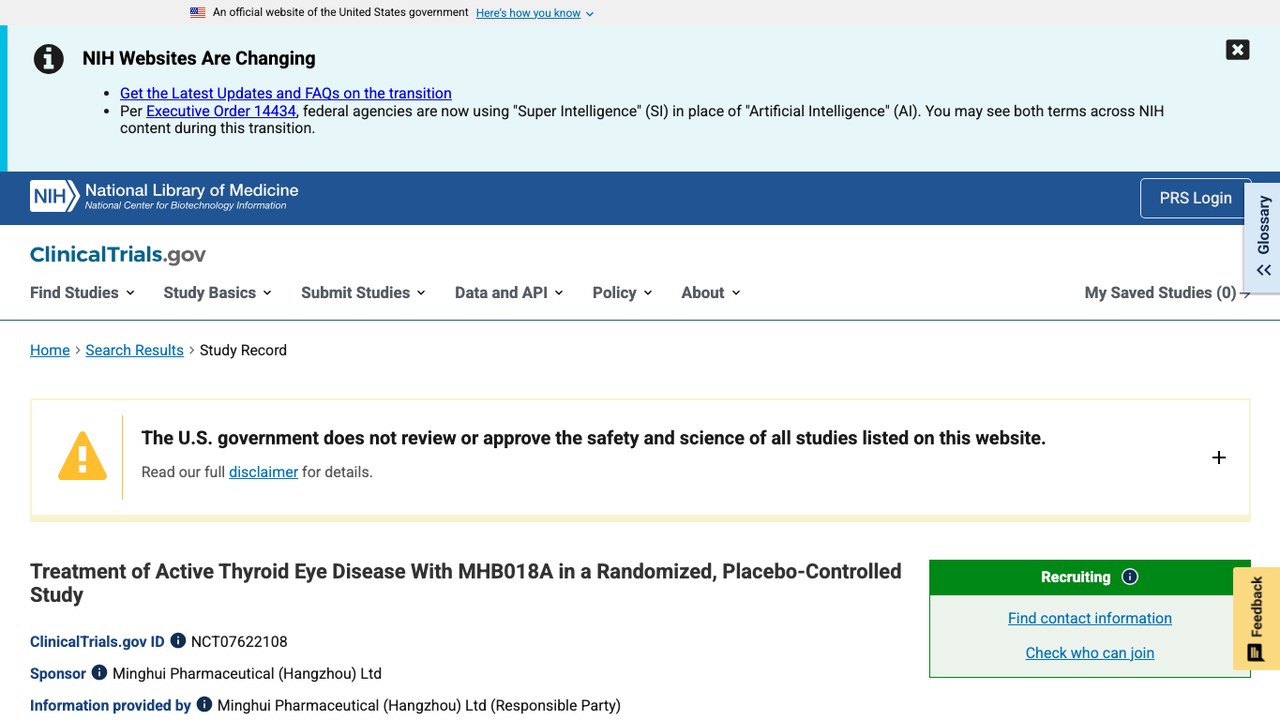1280x720 pixels.
Task: Open Find contact information link
Action: [1090, 618]
